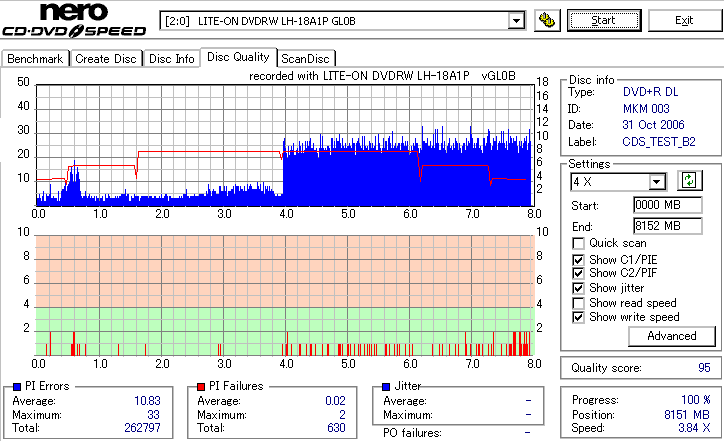The width and height of the screenshot is (724, 441).
Task: Click the Position value 8151 MB
Action: [687, 415]
